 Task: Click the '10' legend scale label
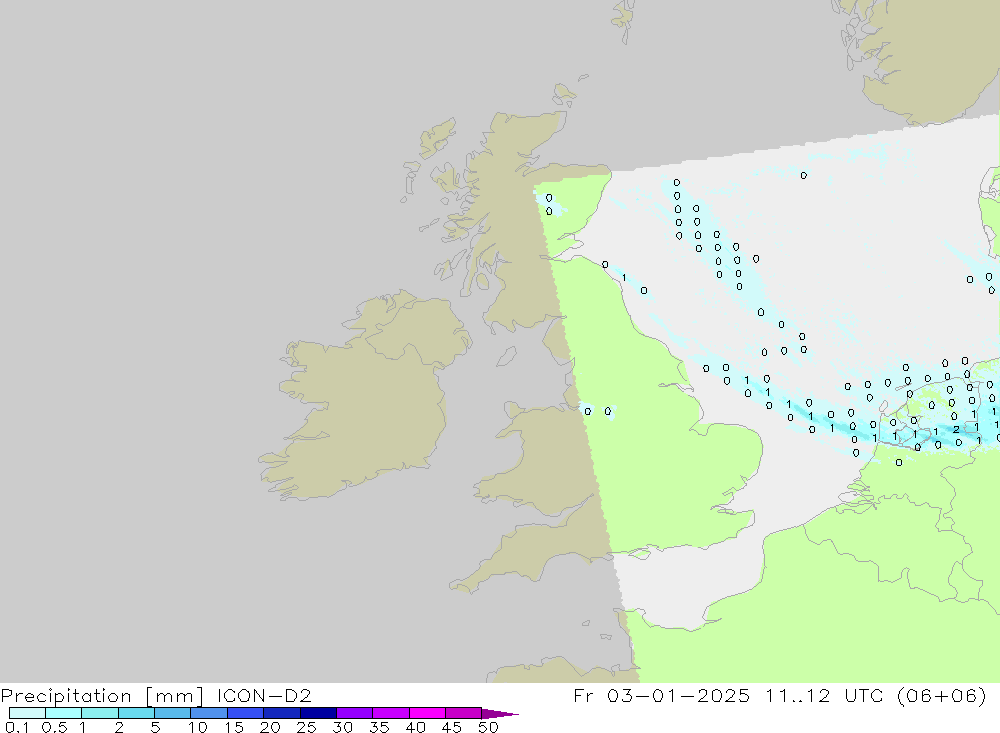[x=197, y=727]
